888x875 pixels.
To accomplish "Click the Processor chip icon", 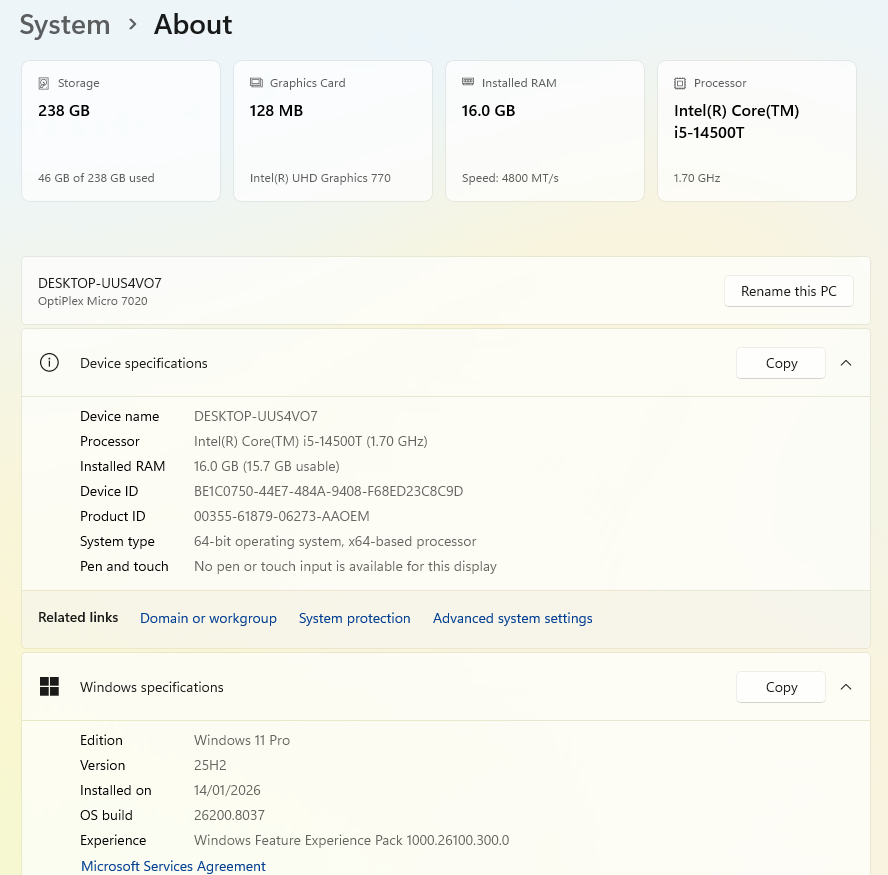I will (x=680, y=83).
